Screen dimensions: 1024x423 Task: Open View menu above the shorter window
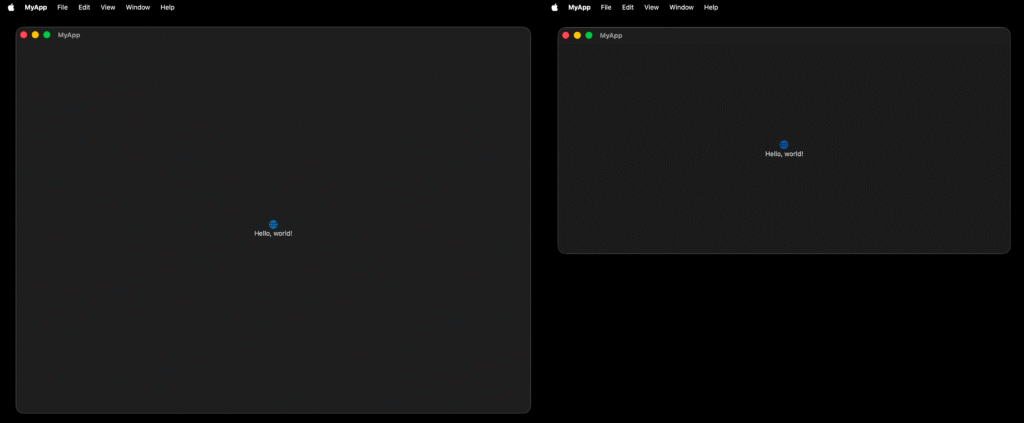651,7
